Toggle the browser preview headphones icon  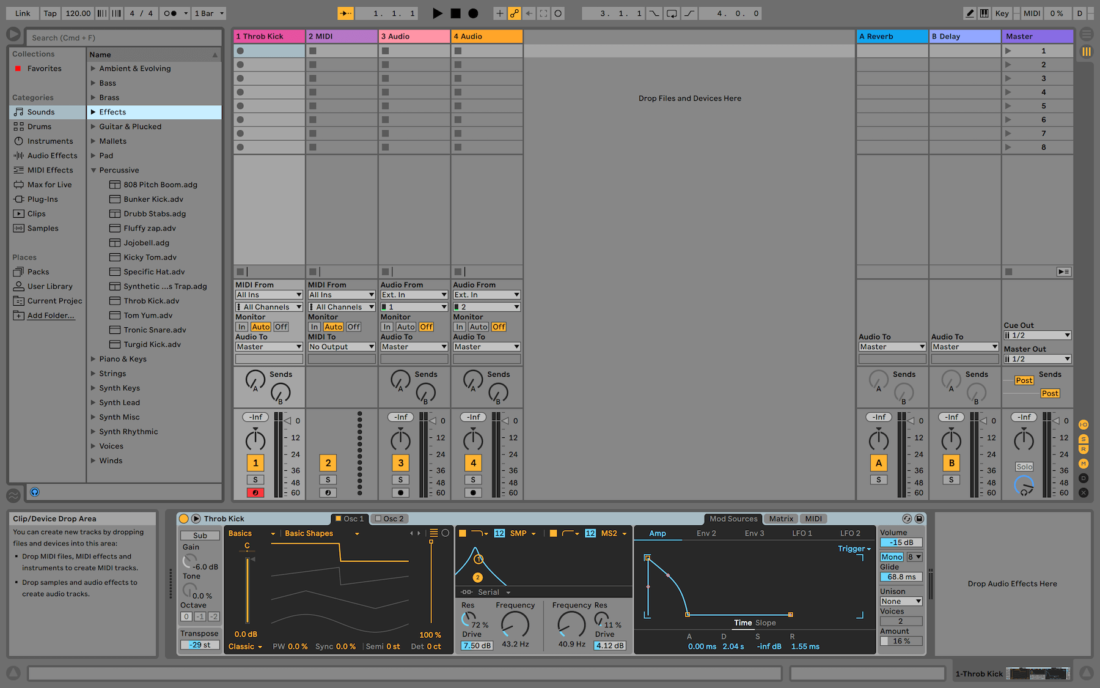pos(34,492)
